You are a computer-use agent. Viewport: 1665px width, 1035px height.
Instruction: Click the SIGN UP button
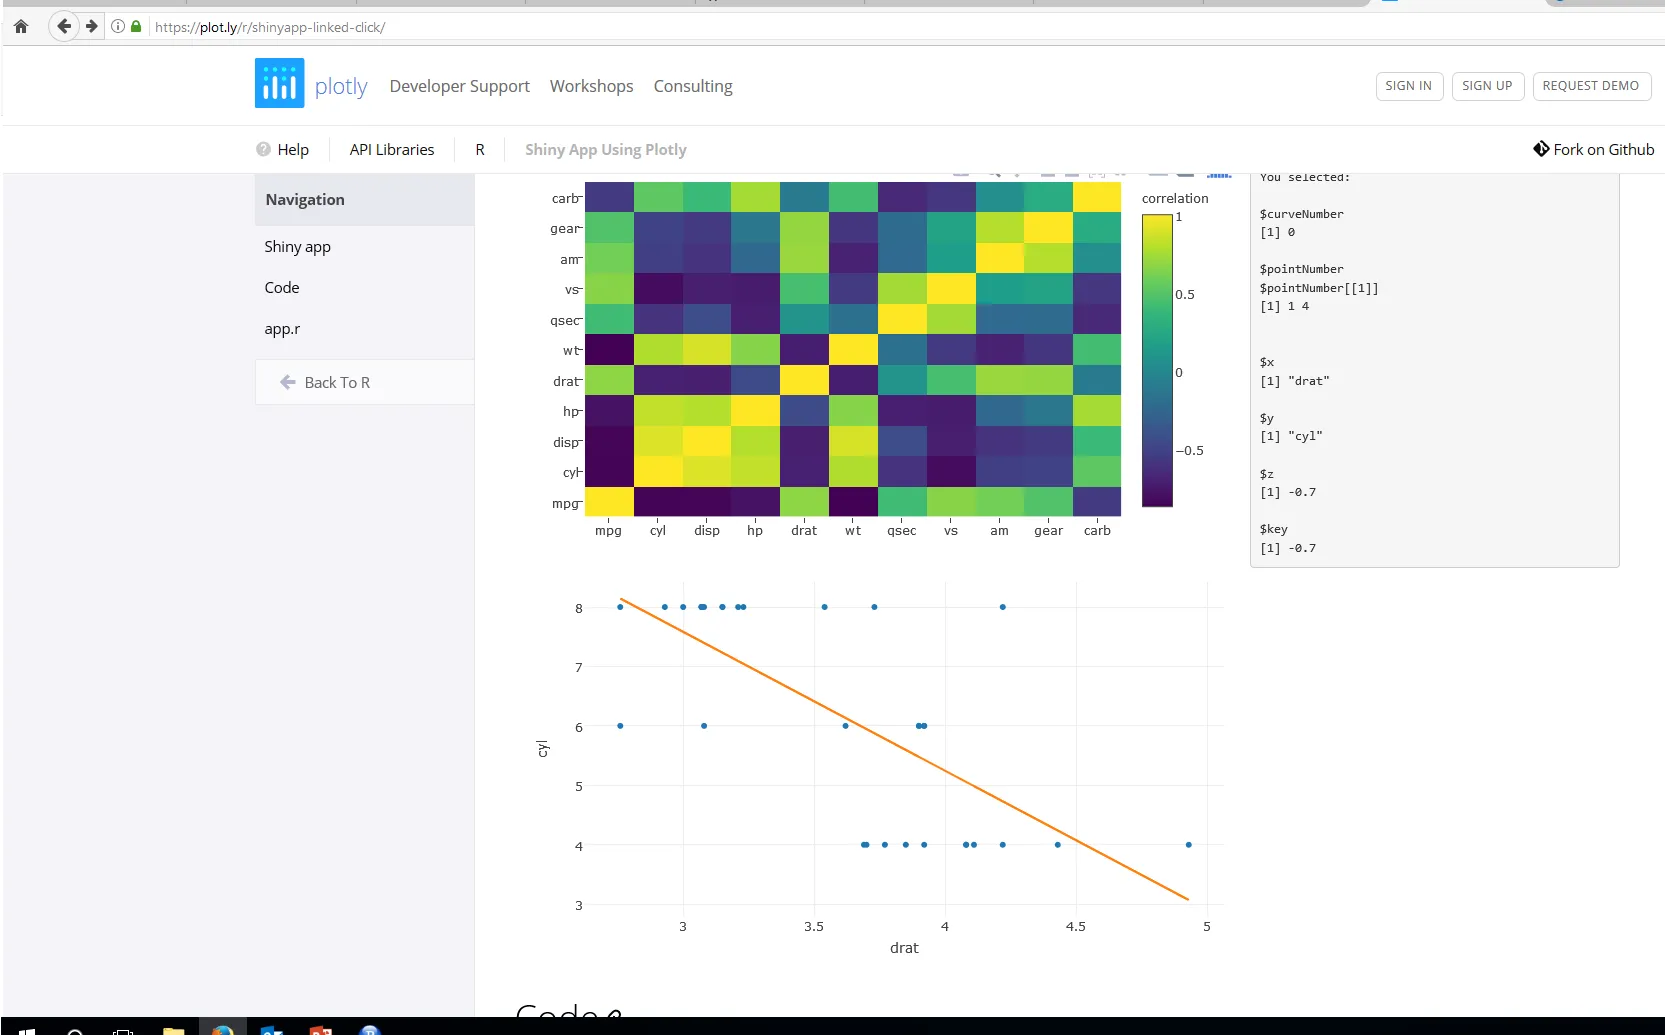click(x=1487, y=86)
